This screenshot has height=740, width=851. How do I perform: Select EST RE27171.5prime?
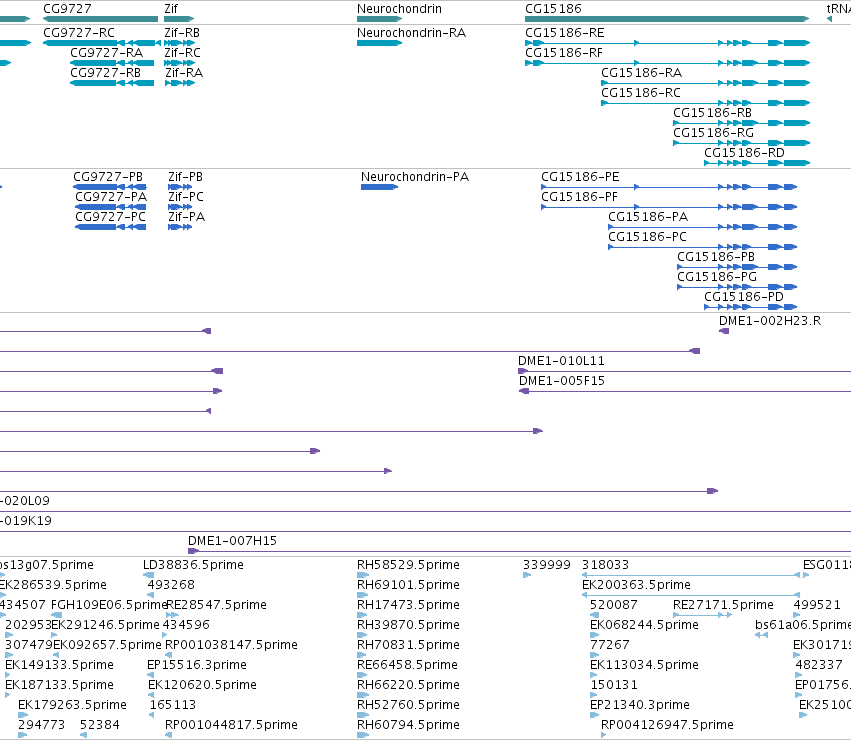(x=723, y=605)
